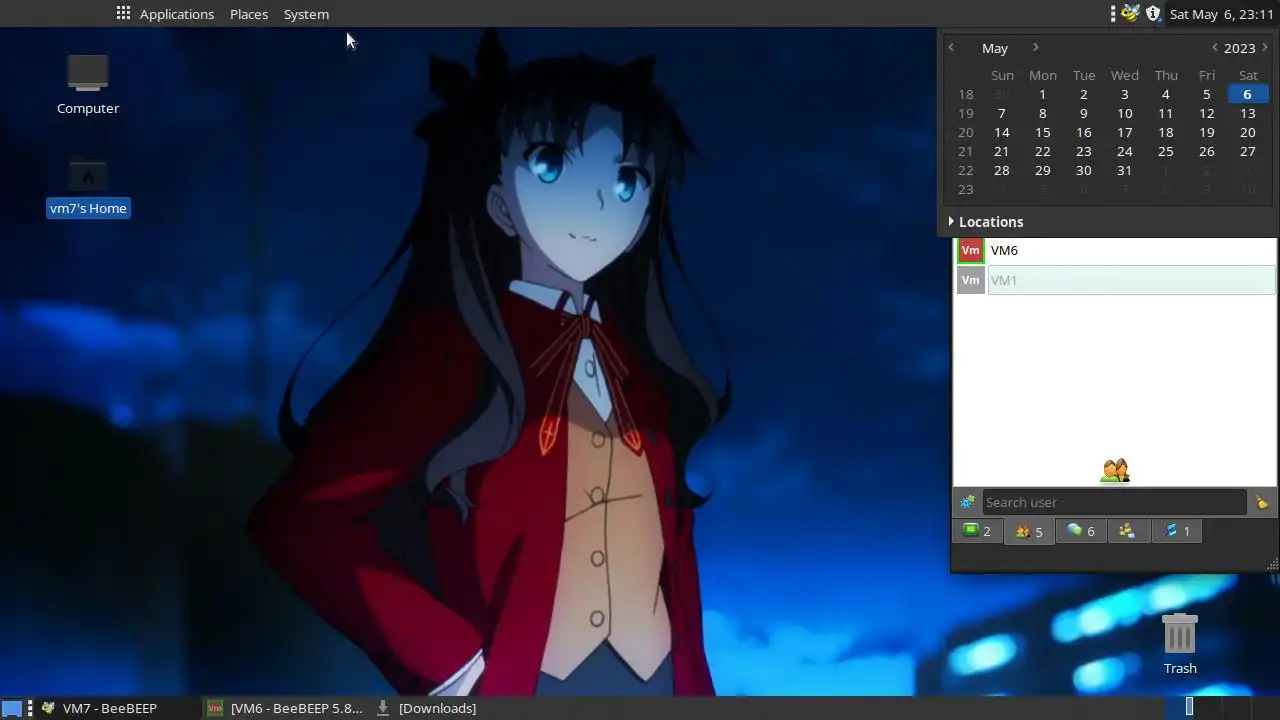
Task: Click the BeeBEEP window resize grip
Action: (1272, 565)
